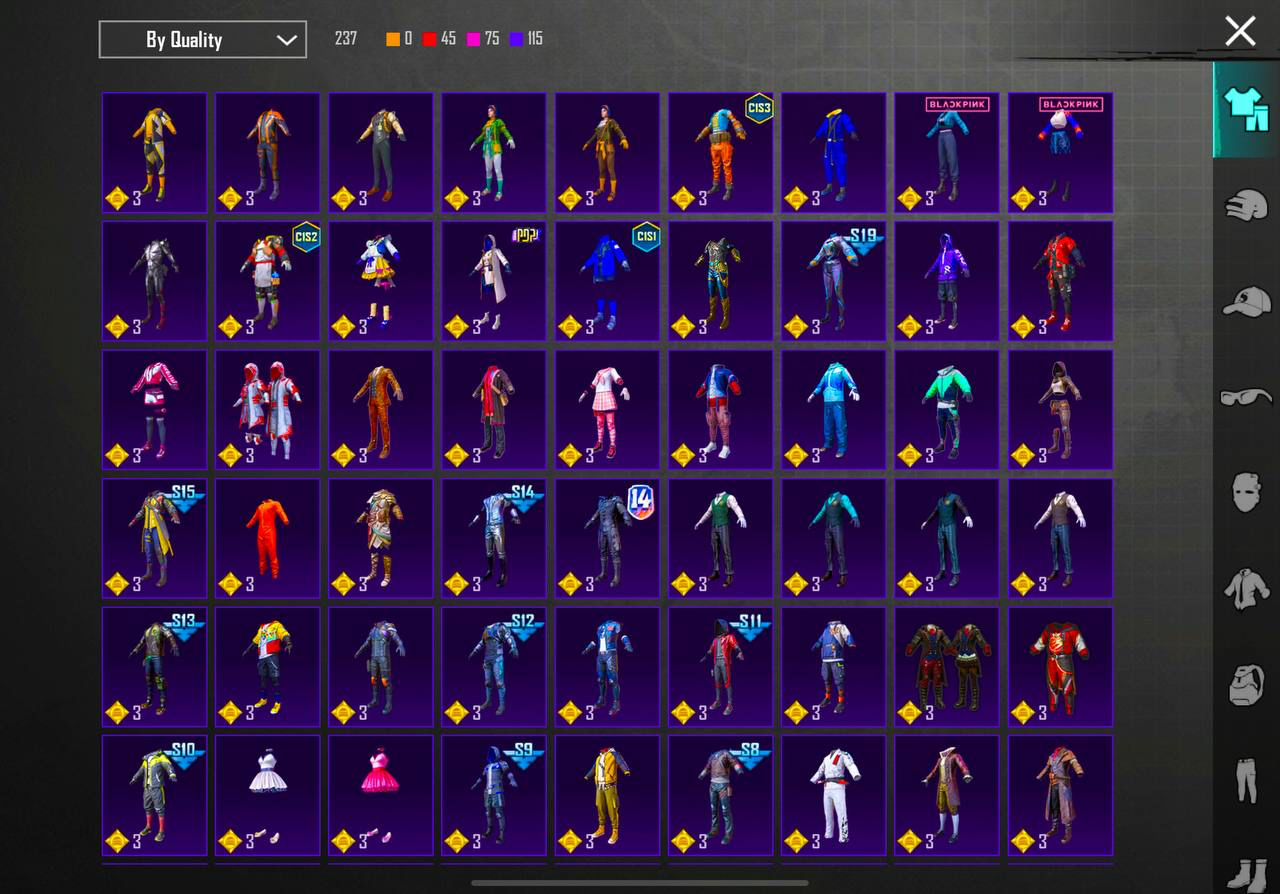The image size is (1280, 894).
Task: Select the S8 season outfit
Action: [x=720, y=795]
